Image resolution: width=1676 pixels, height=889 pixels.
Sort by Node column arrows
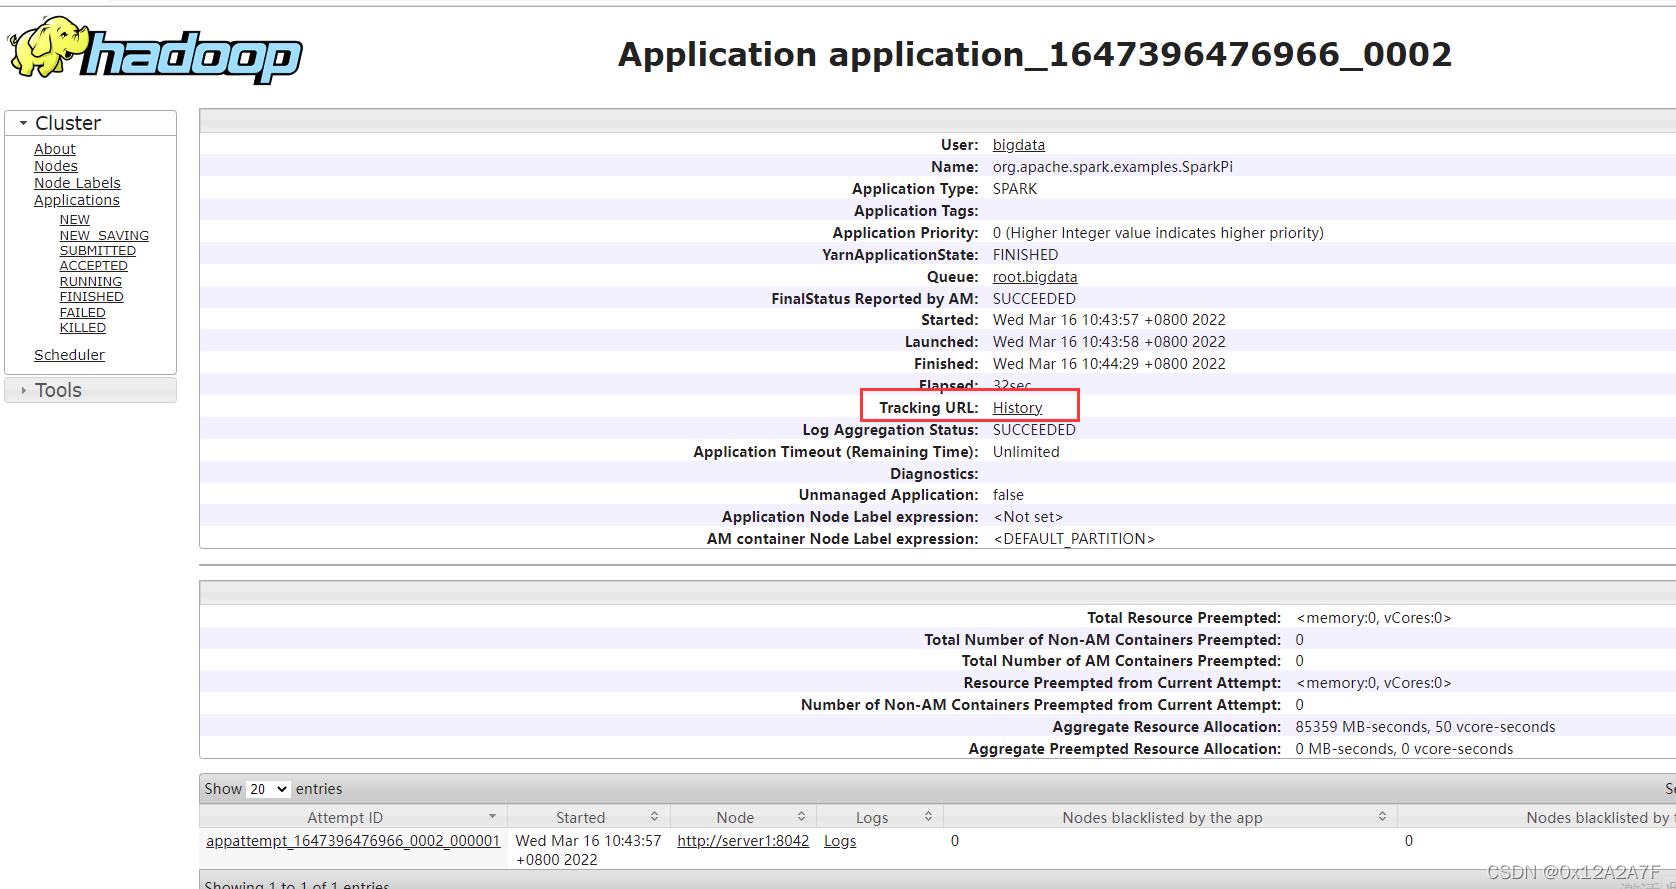pos(801,817)
